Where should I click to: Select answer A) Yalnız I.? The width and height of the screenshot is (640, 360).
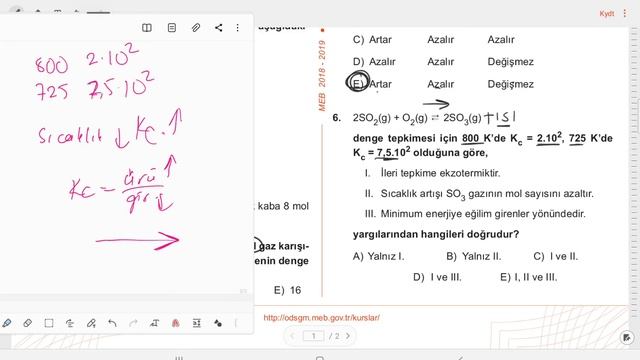(x=378, y=256)
